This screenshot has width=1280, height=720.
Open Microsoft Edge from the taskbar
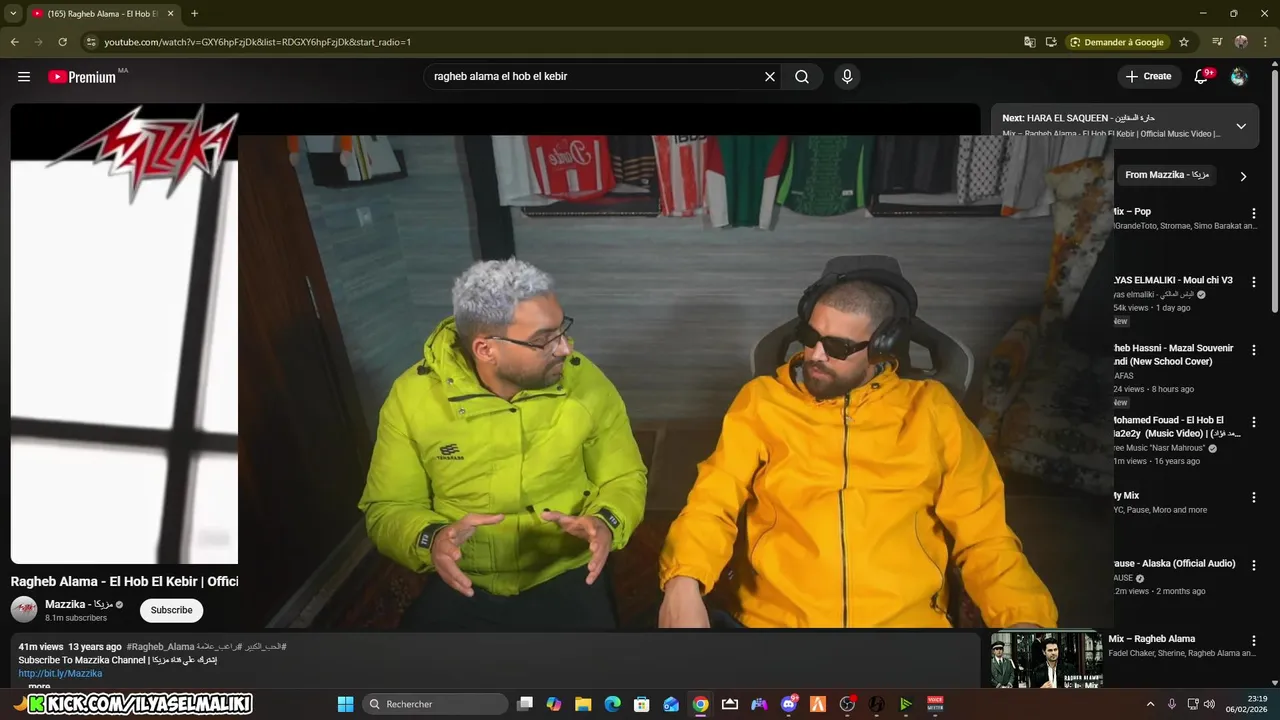click(612, 704)
